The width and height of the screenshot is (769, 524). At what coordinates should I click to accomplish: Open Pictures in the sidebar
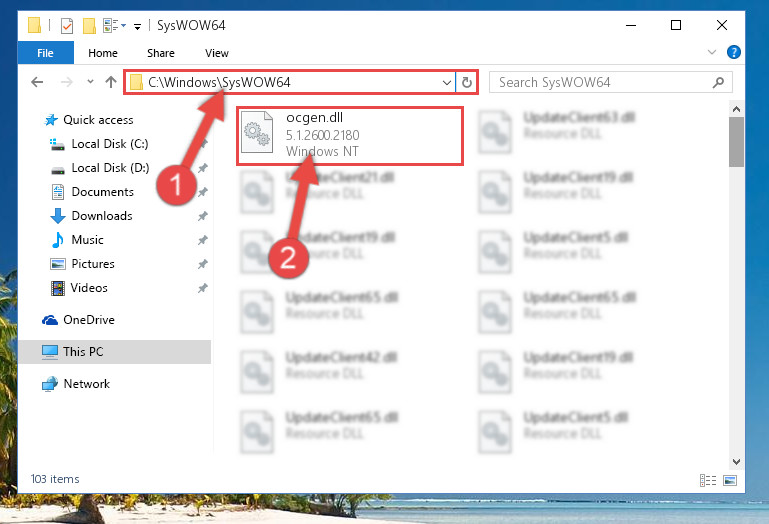pyautogui.click(x=83, y=264)
